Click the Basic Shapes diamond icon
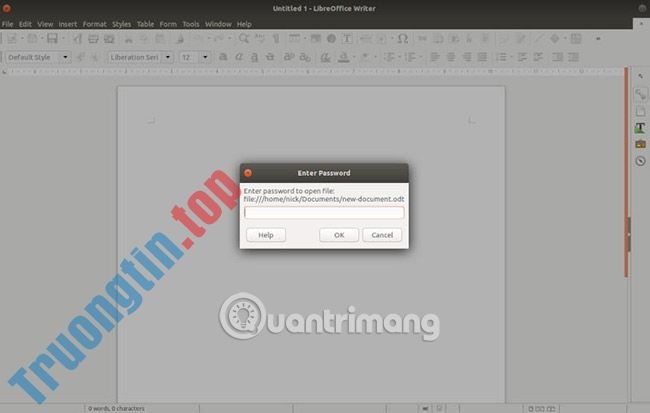Viewport: 650px width, 413px height. pos(555,39)
